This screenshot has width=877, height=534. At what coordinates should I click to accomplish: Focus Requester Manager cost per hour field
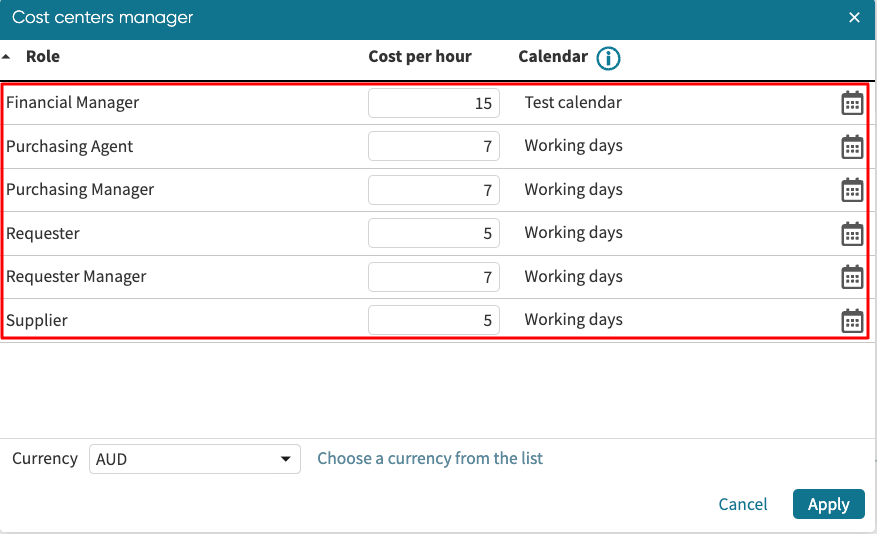point(434,277)
